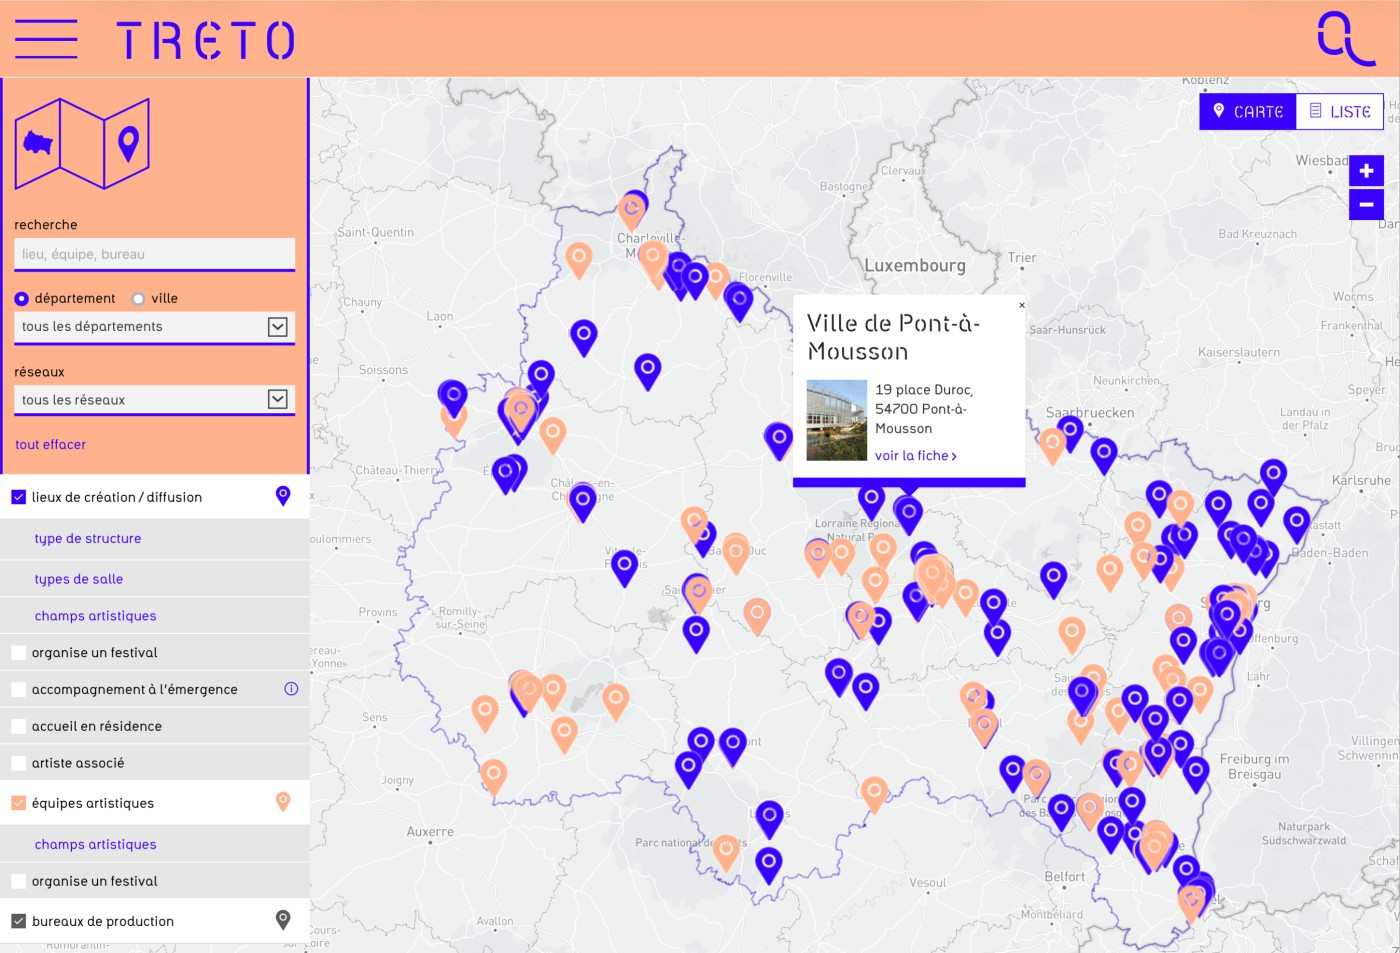Follow the voir la fiche link
This screenshot has width=1400, height=953.
coord(914,455)
